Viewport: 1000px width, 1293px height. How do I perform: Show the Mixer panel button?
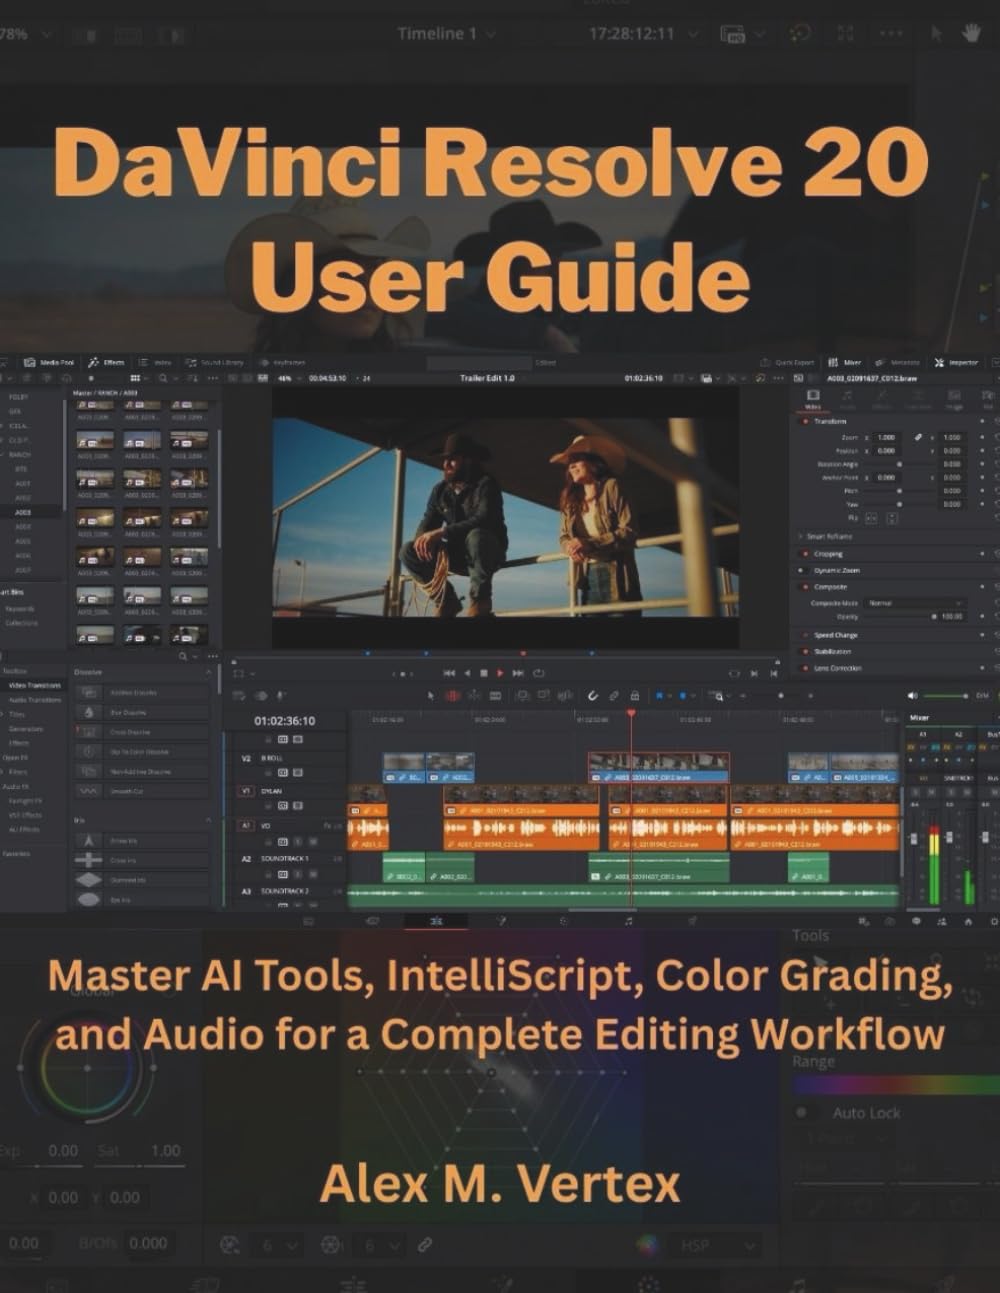(845, 362)
